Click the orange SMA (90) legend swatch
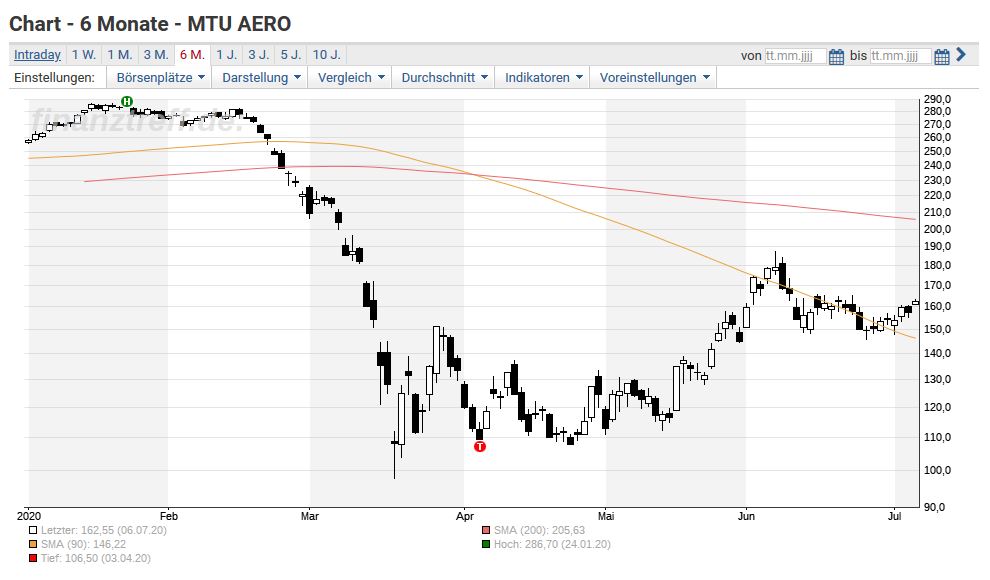990x580 pixels. 33,545
